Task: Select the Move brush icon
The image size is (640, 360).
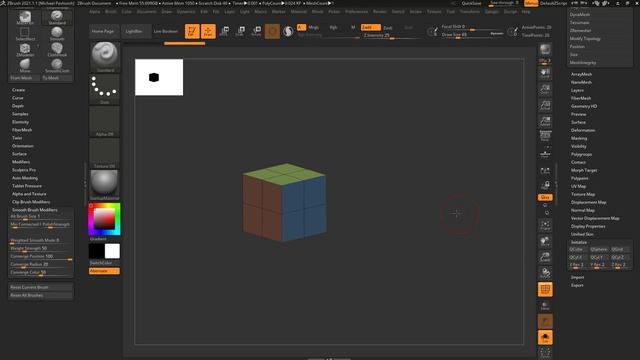Action: click(x=25, y=65)
